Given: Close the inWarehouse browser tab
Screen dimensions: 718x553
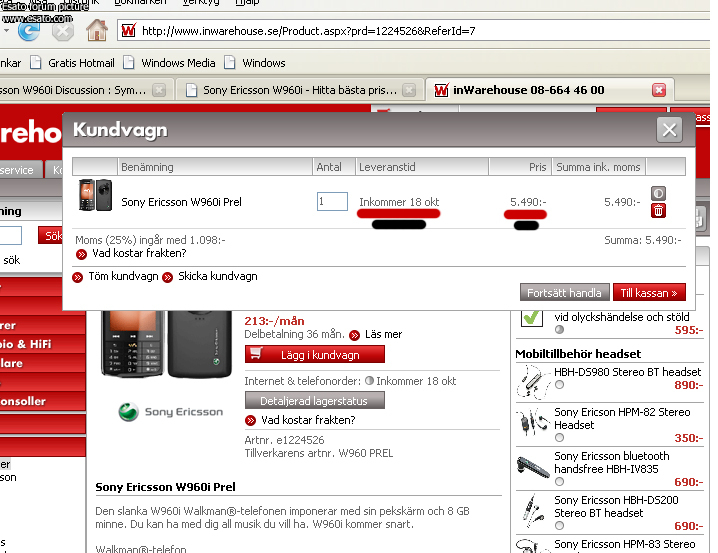Looking at the screenshot, I should (659, 90).
